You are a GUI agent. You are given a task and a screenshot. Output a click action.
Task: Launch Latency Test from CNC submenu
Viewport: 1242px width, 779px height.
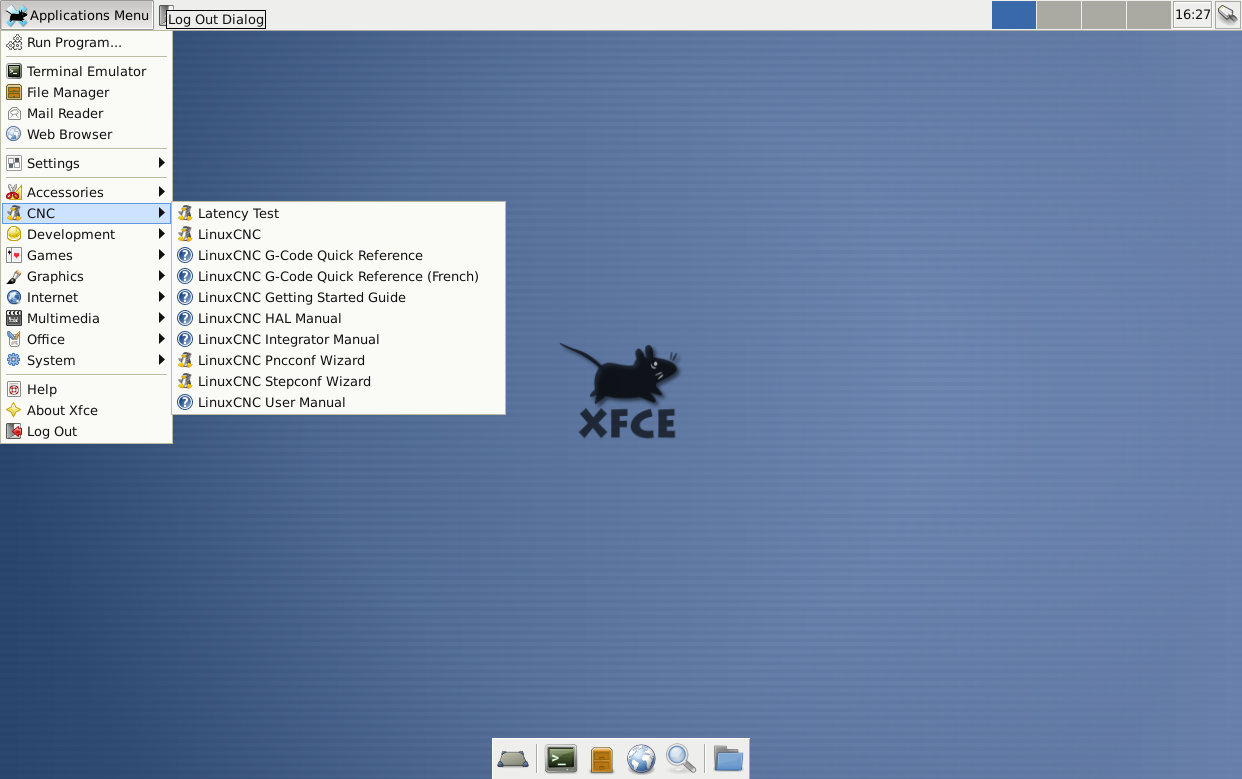click(x=339, y=213)
